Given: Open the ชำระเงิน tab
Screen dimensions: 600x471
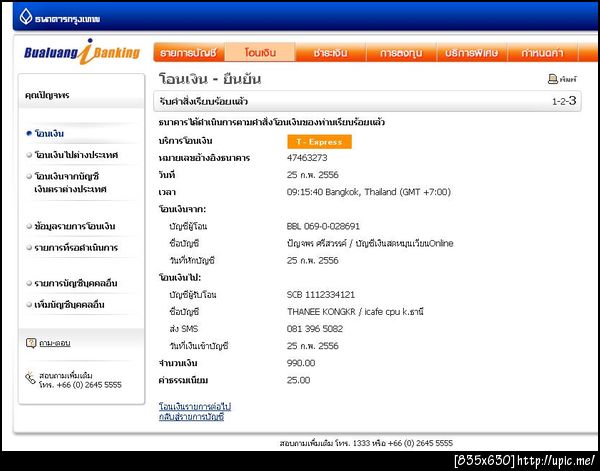Looking at the screenshot, I should [x=331, y=52].
